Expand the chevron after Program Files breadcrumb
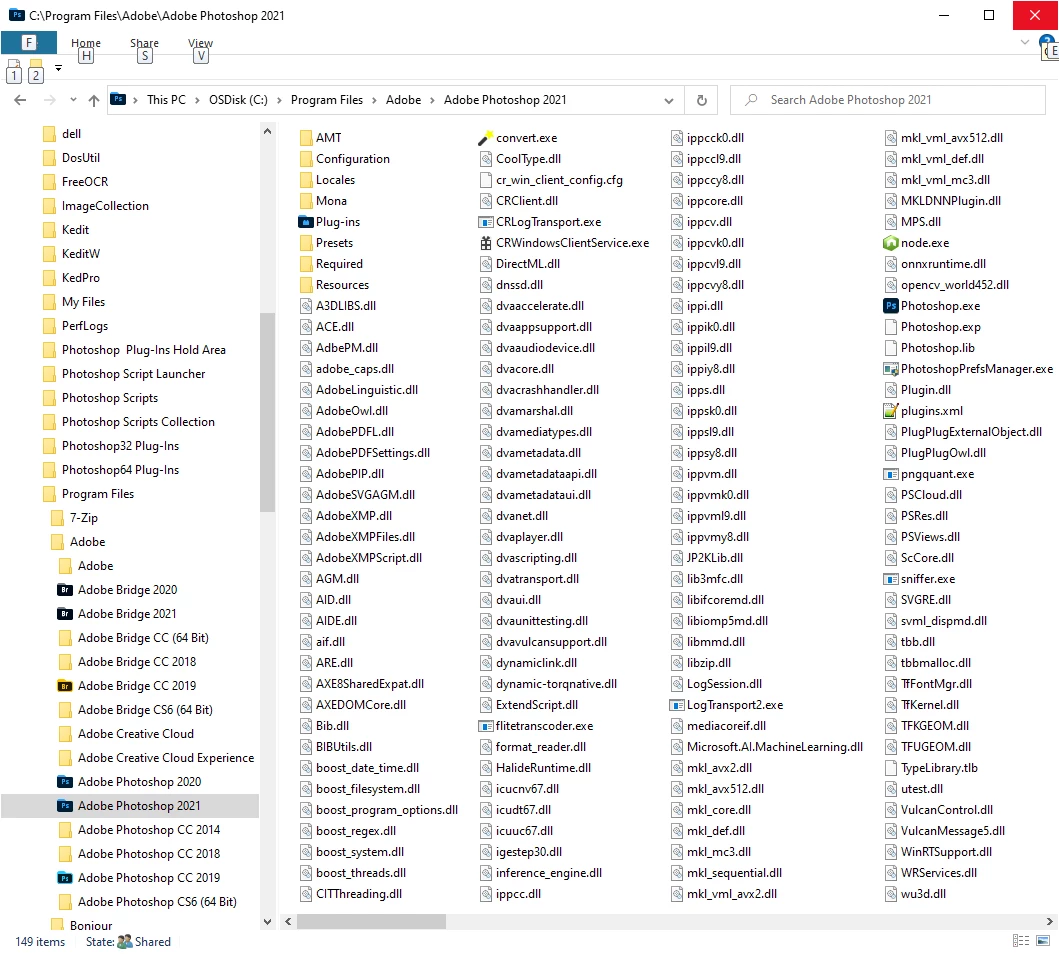The image size is (1059, 954). (x=374, y=100)
